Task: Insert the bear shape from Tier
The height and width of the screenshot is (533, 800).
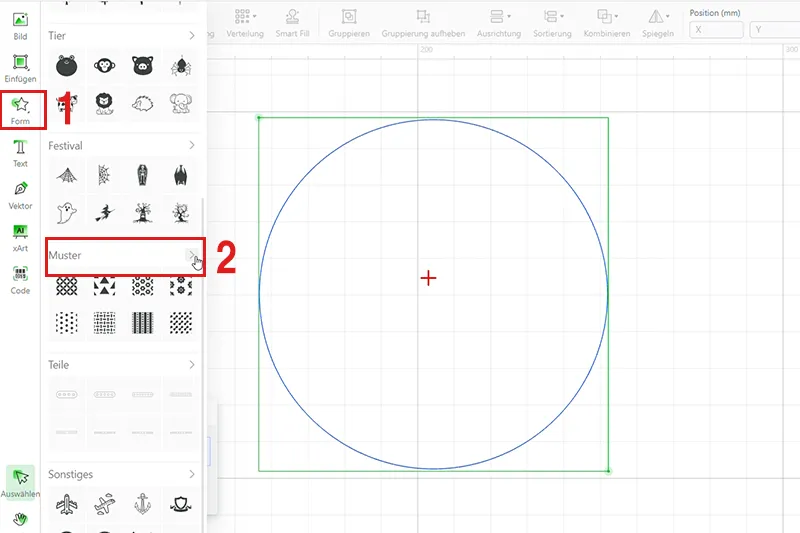Action: (67, 66)
